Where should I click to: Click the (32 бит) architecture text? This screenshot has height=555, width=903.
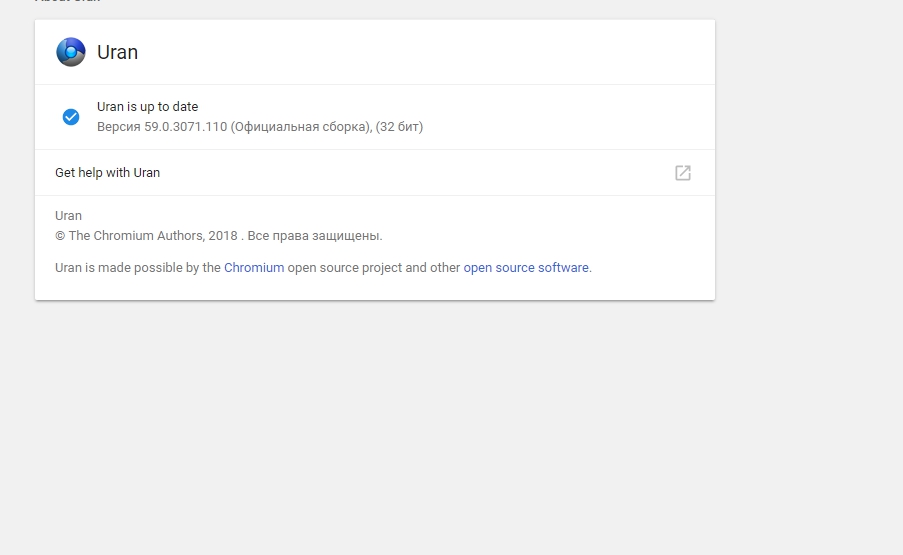pyautogui.click(x=399, y=127)
